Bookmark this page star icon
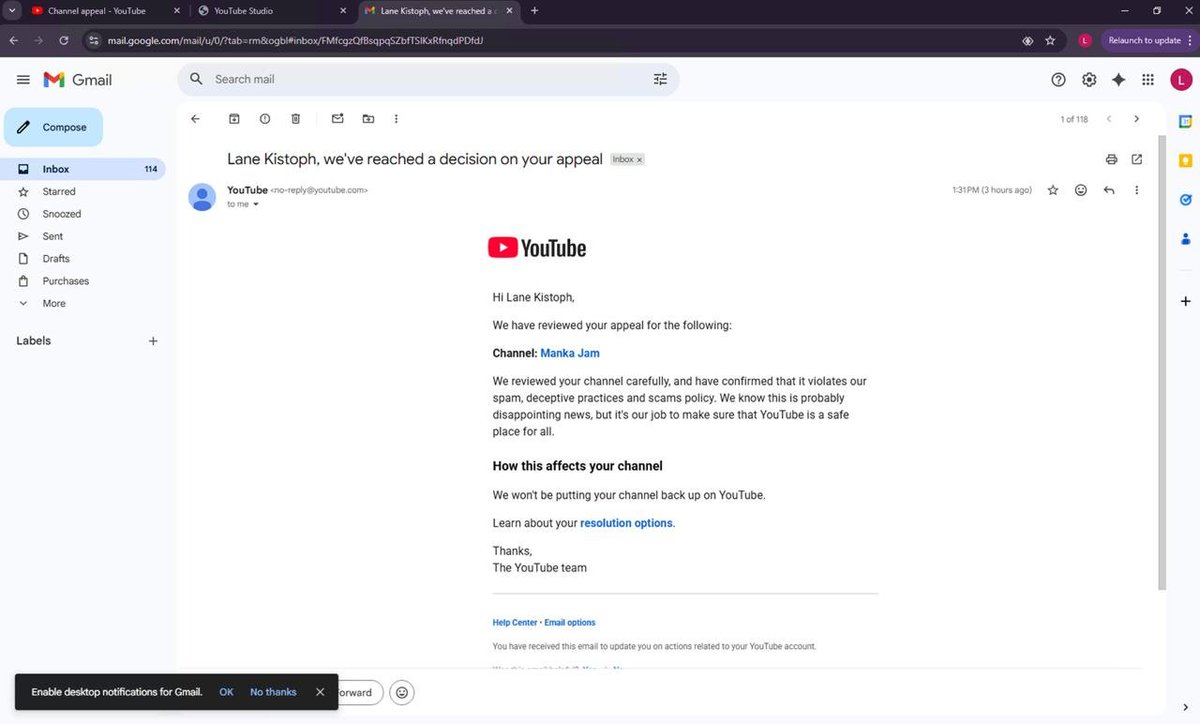 (x=1050, y=40)
